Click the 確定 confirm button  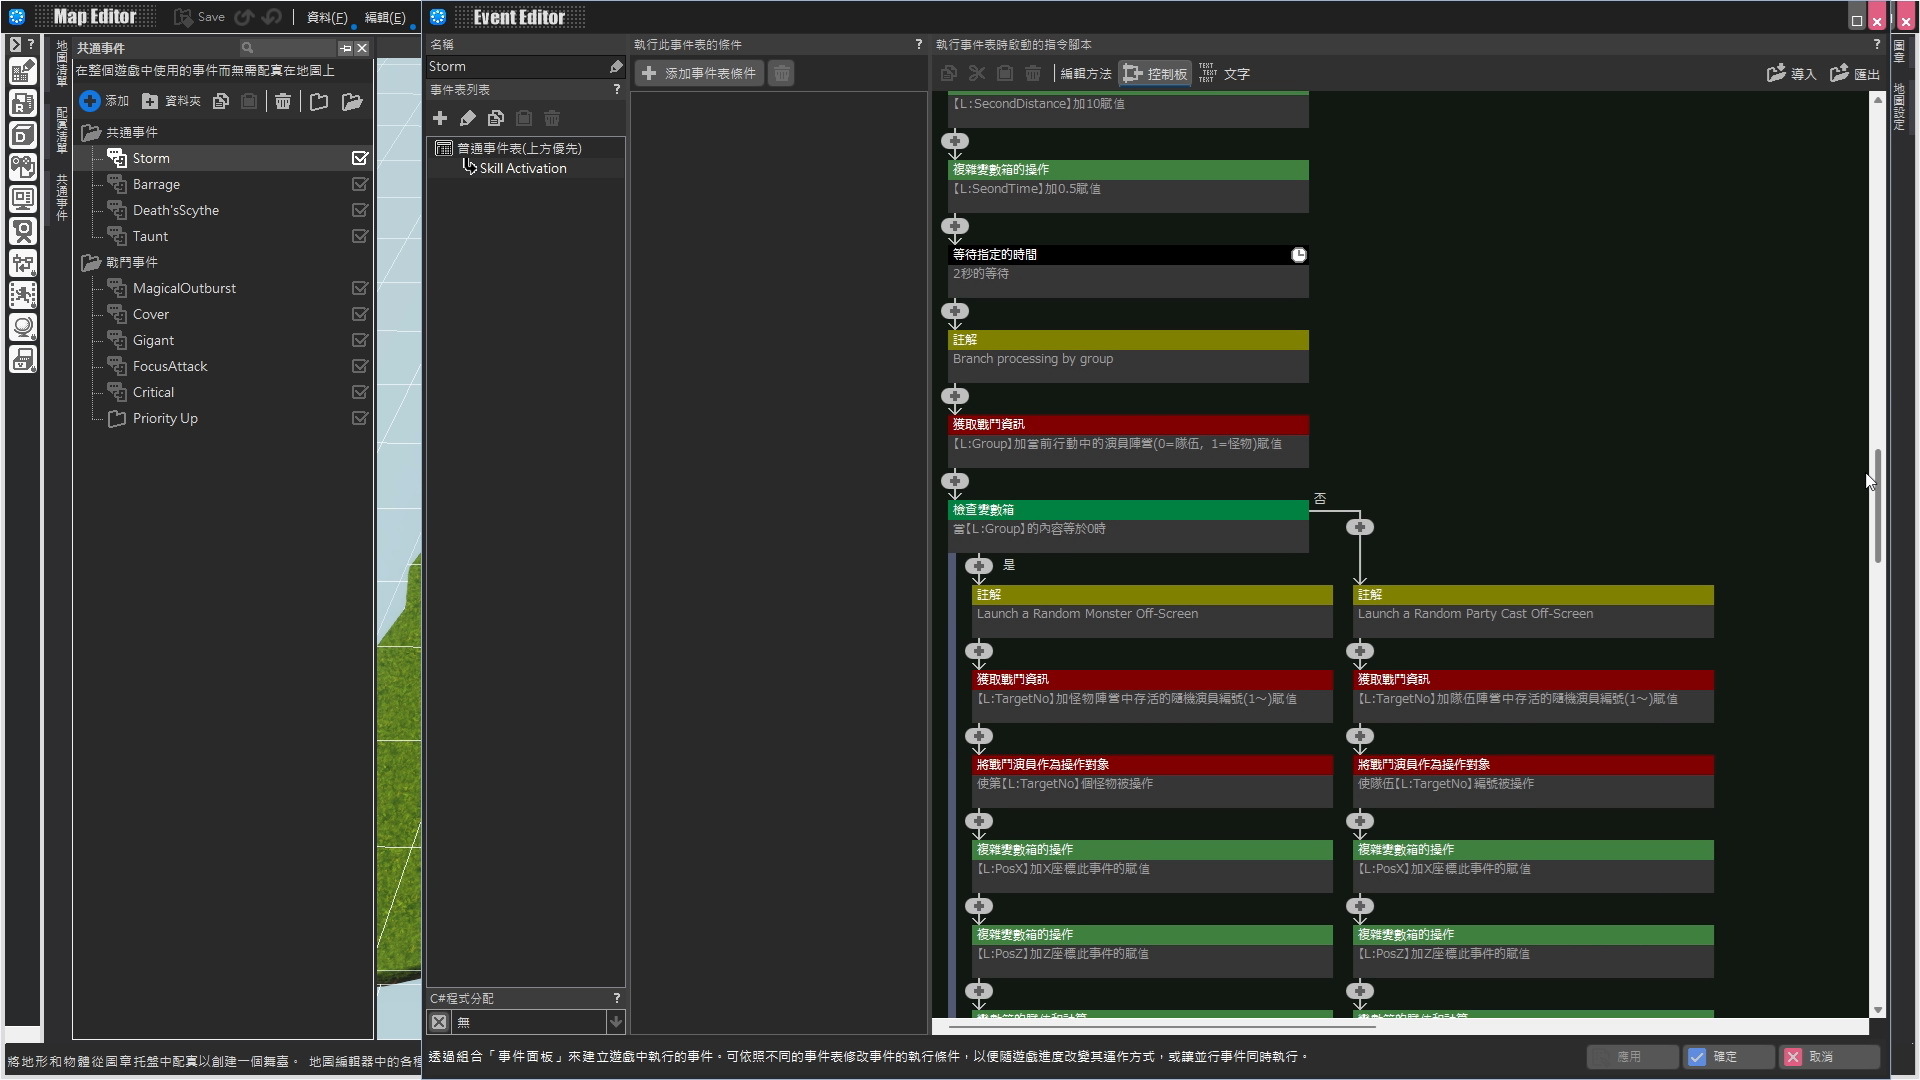click(1727, 1057)
